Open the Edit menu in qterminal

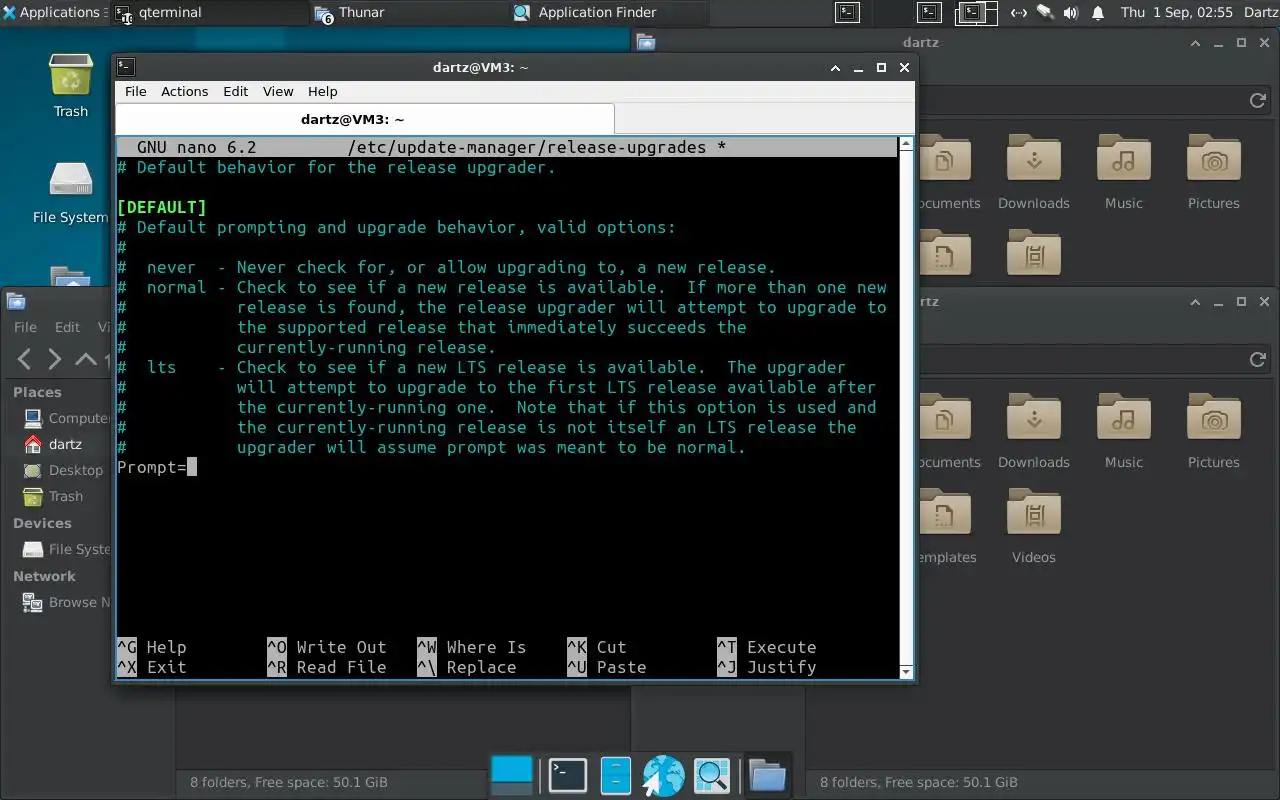pyautogui.click(x=235, y=91)
